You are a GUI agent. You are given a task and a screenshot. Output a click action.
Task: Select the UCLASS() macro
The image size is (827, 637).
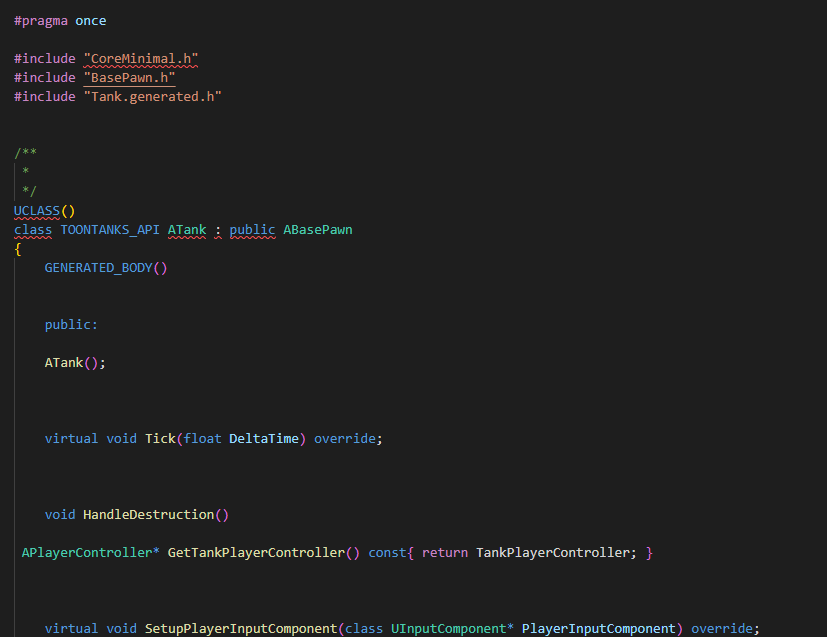click(x=35, y=210)
